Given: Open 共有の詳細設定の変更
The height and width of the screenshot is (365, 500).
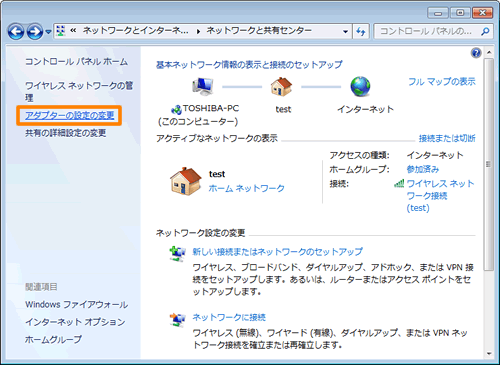Looking at the screenshot, I should pos(66,133).
